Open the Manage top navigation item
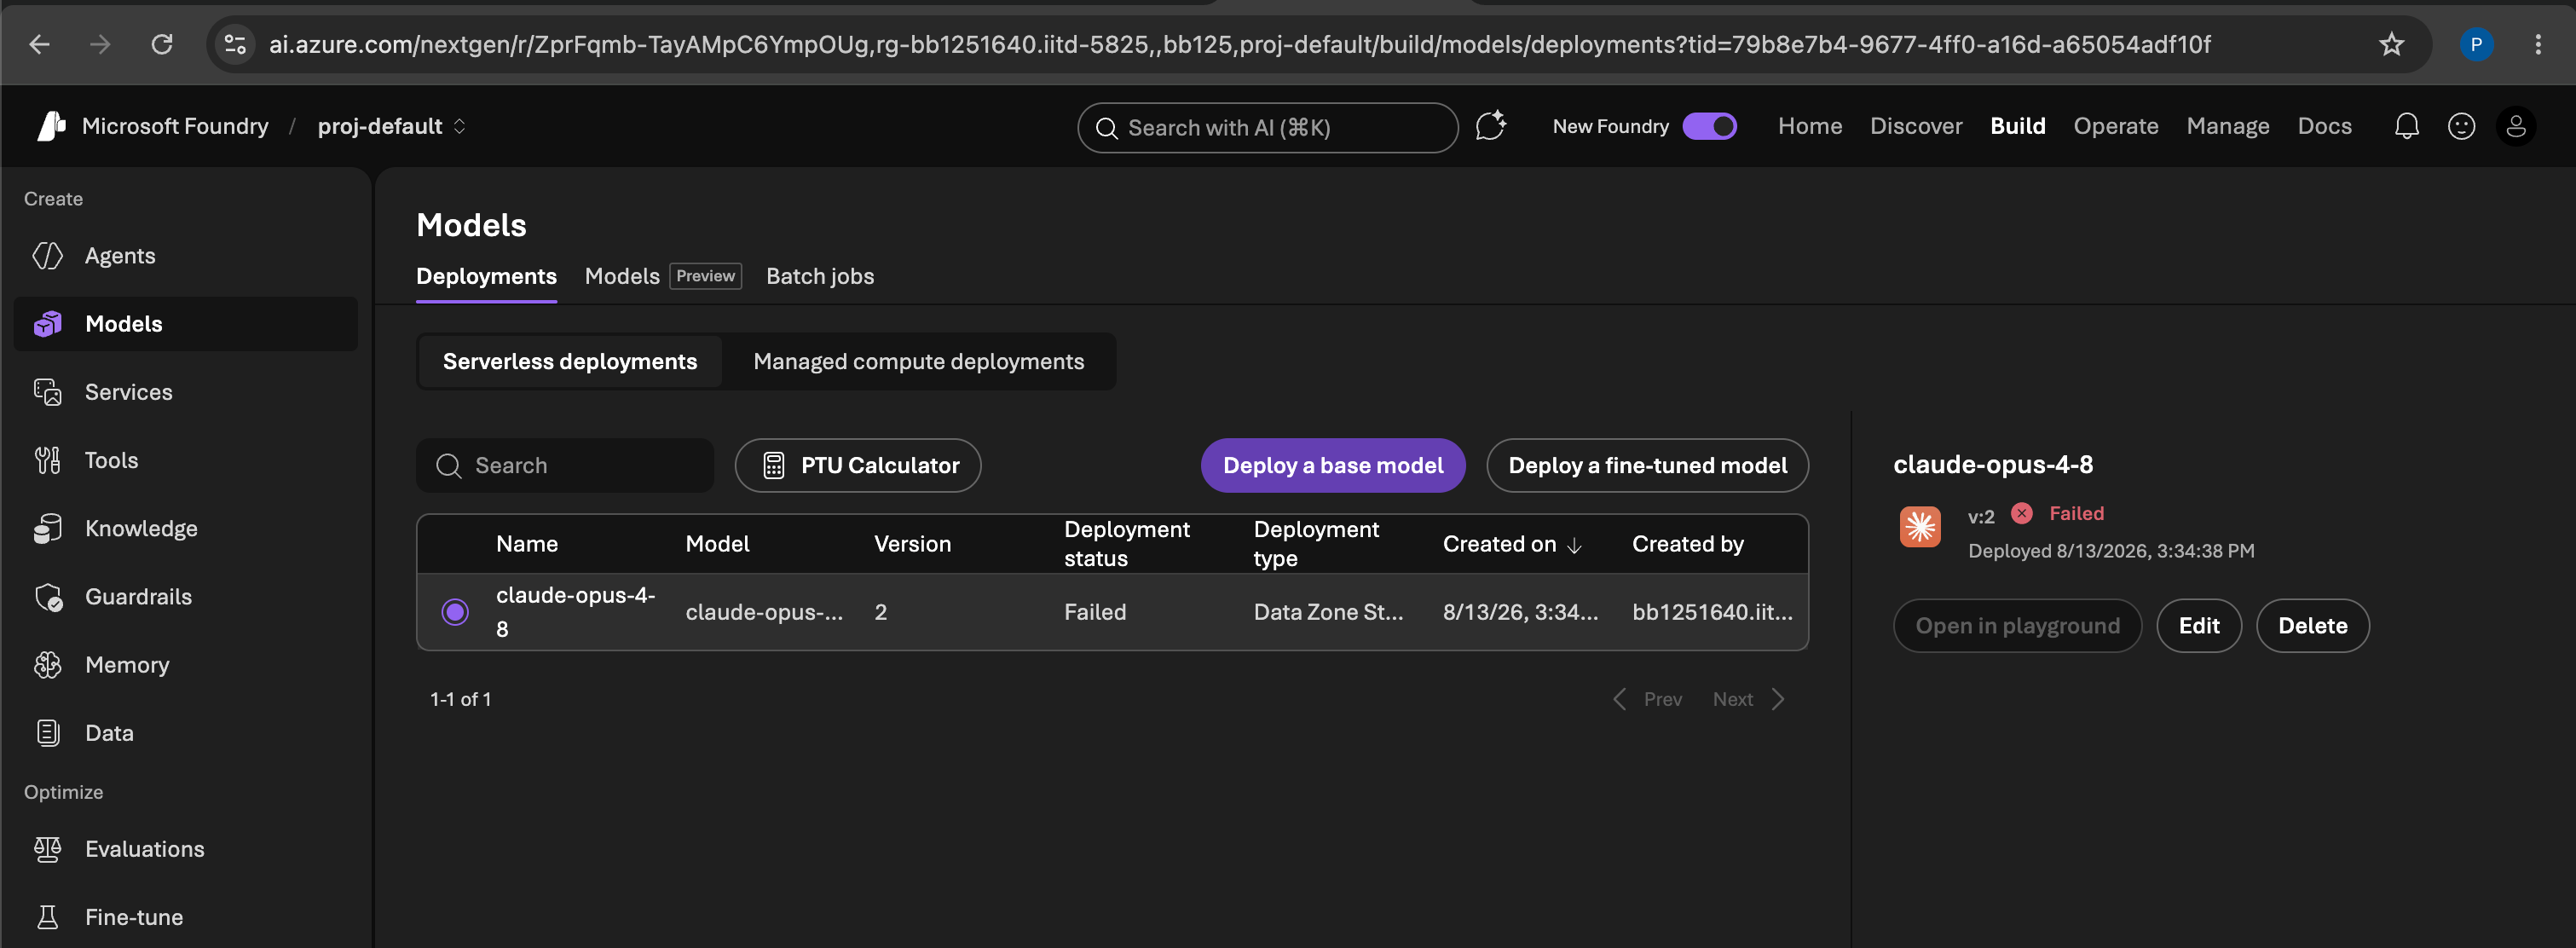Viewport: 2576px width, 948px height. (x=2227, y=126)
